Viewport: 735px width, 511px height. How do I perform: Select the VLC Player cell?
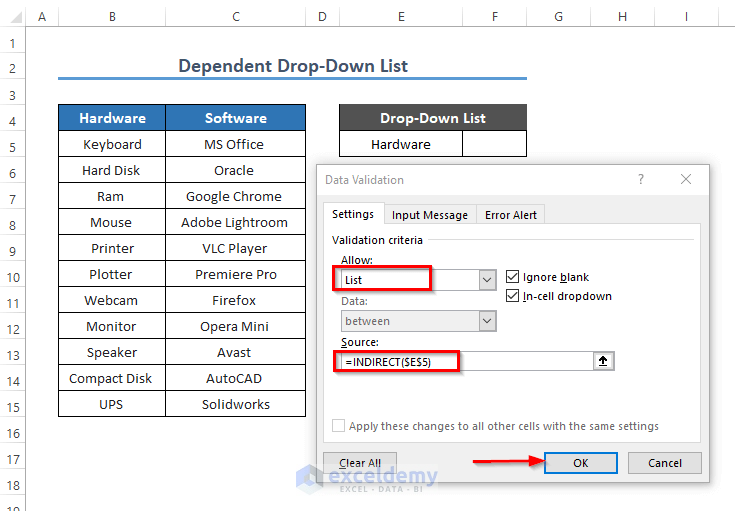point(236,248)
